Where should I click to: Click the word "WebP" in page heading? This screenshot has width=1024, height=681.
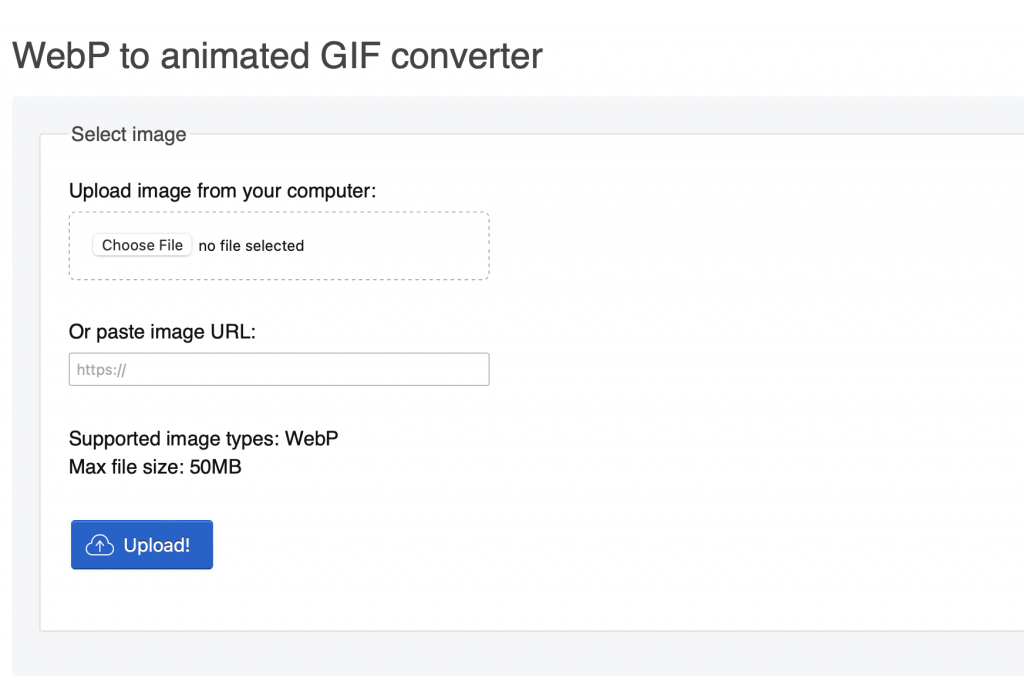click(x=61, y=55)
